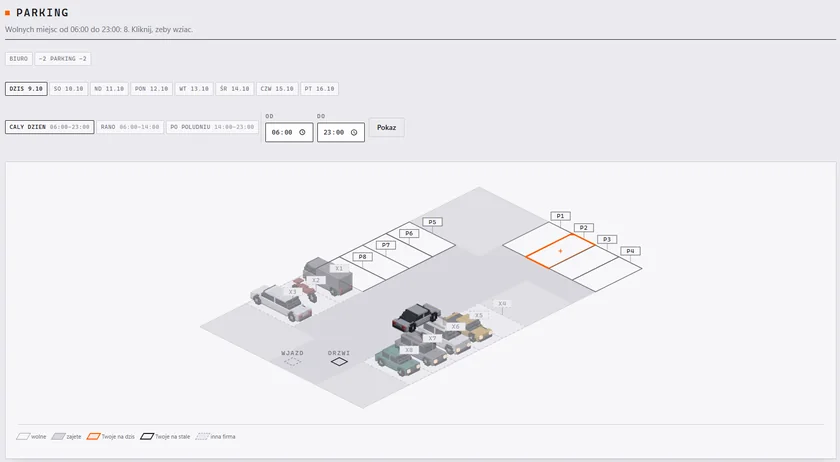
Task: Click the white car at X3
Action: [281, 302]
